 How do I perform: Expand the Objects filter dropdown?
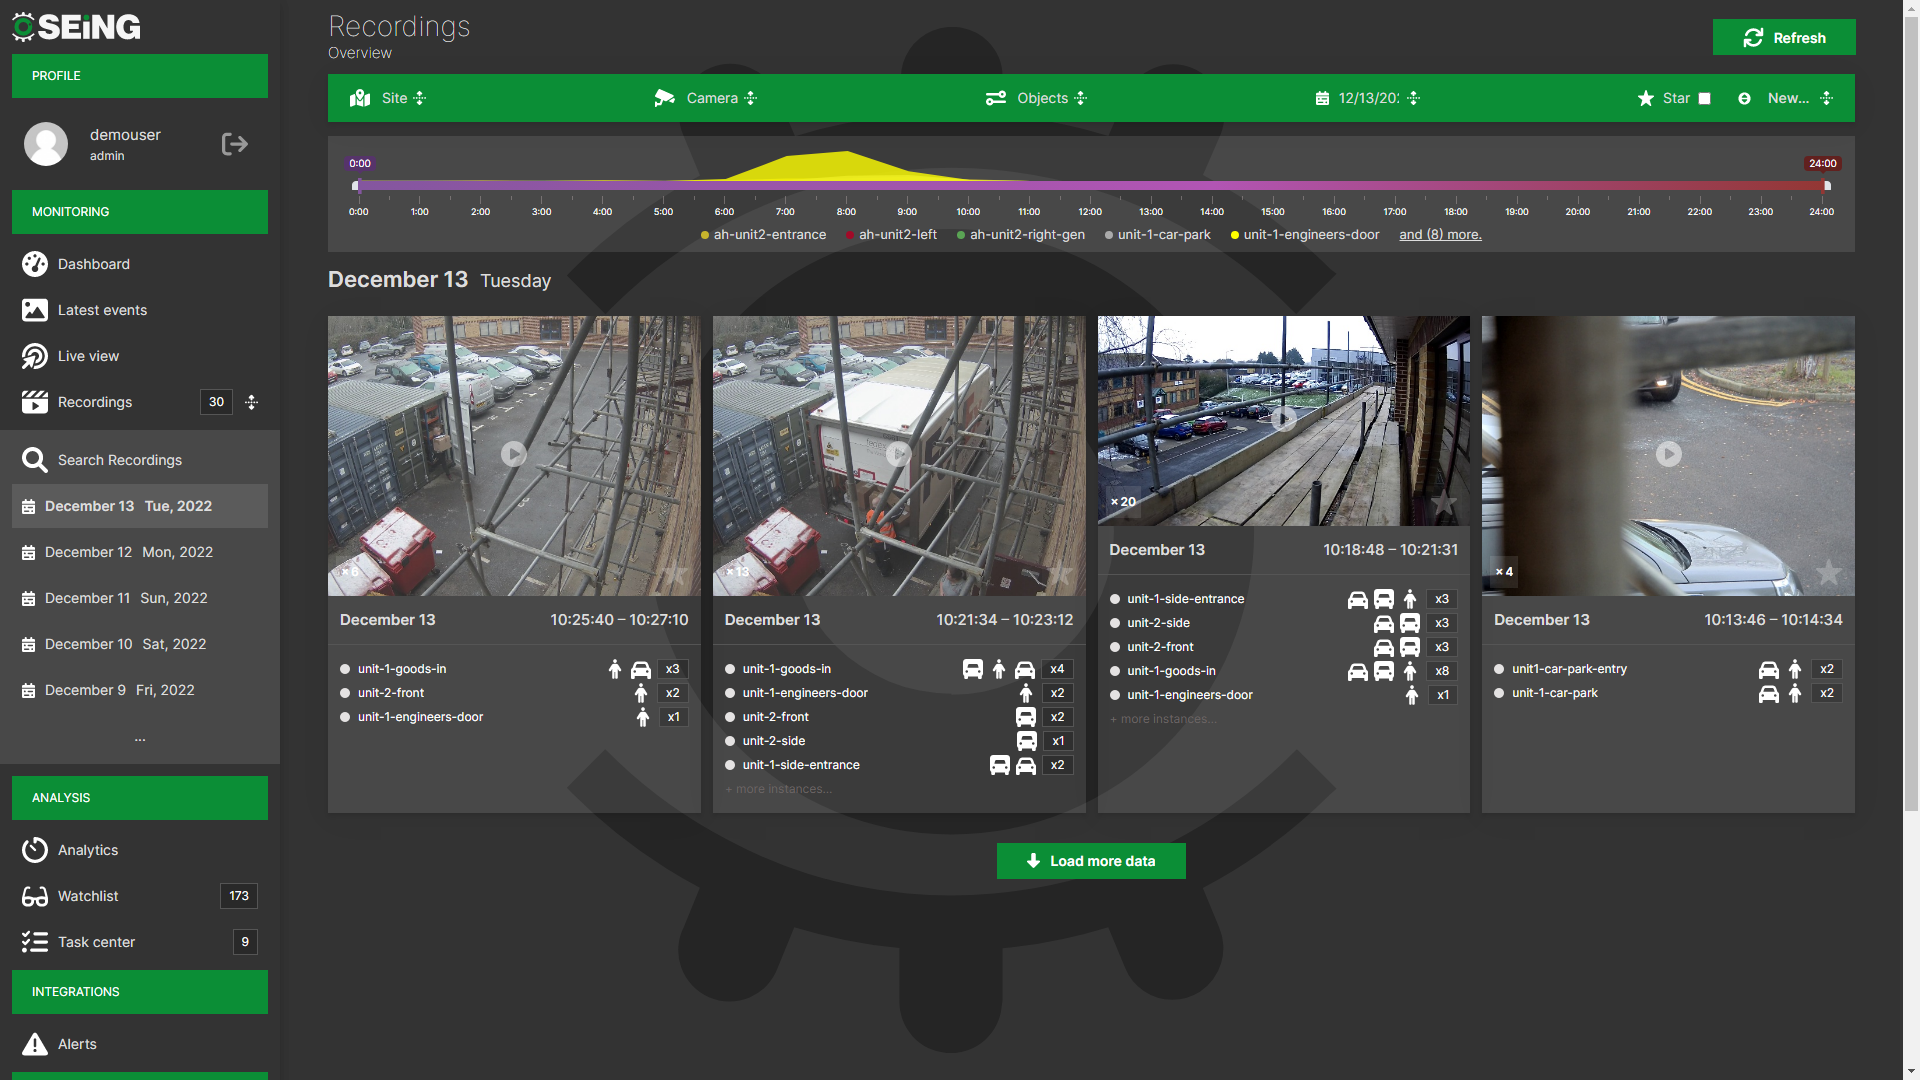pos(1081,98)
